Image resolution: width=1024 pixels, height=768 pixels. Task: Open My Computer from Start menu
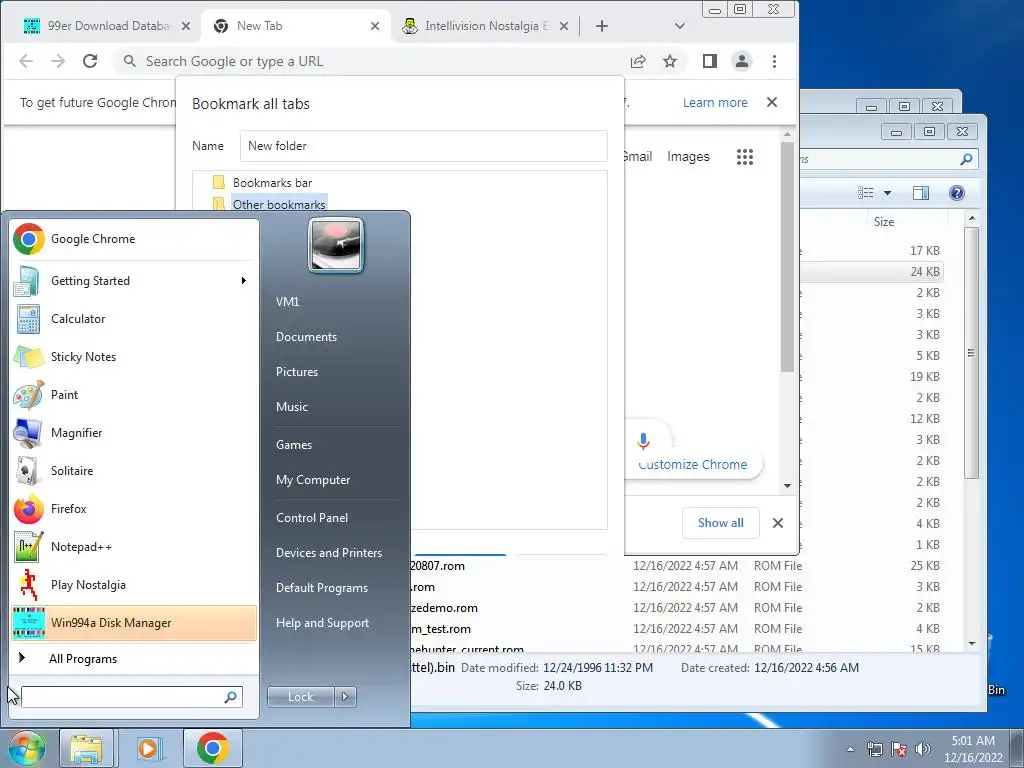313,480
